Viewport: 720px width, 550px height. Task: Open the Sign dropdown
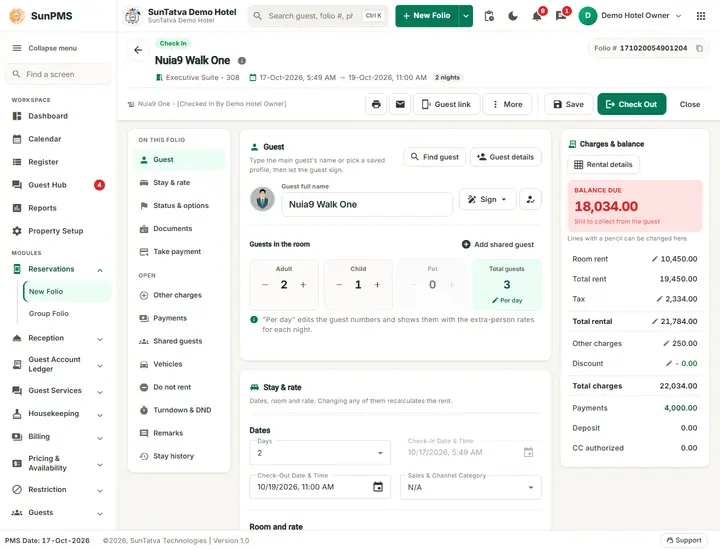click(x=488, y=199)
